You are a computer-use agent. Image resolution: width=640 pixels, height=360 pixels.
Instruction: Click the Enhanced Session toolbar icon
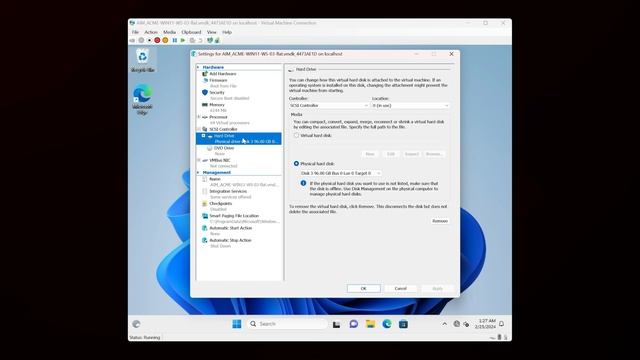210,40
